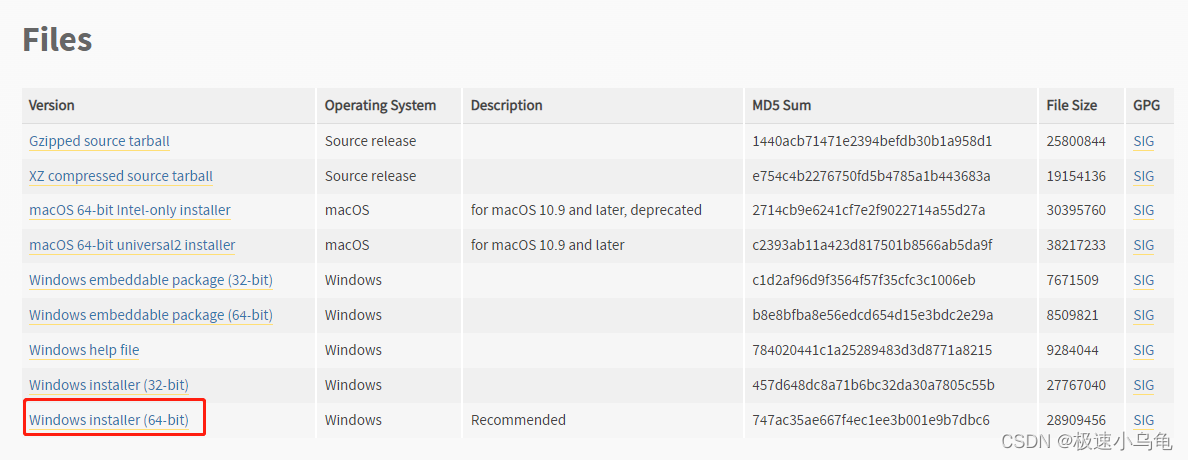Click macOS 64-bit Intel-only installer link

pyautogui.click(x=130, y=210)
